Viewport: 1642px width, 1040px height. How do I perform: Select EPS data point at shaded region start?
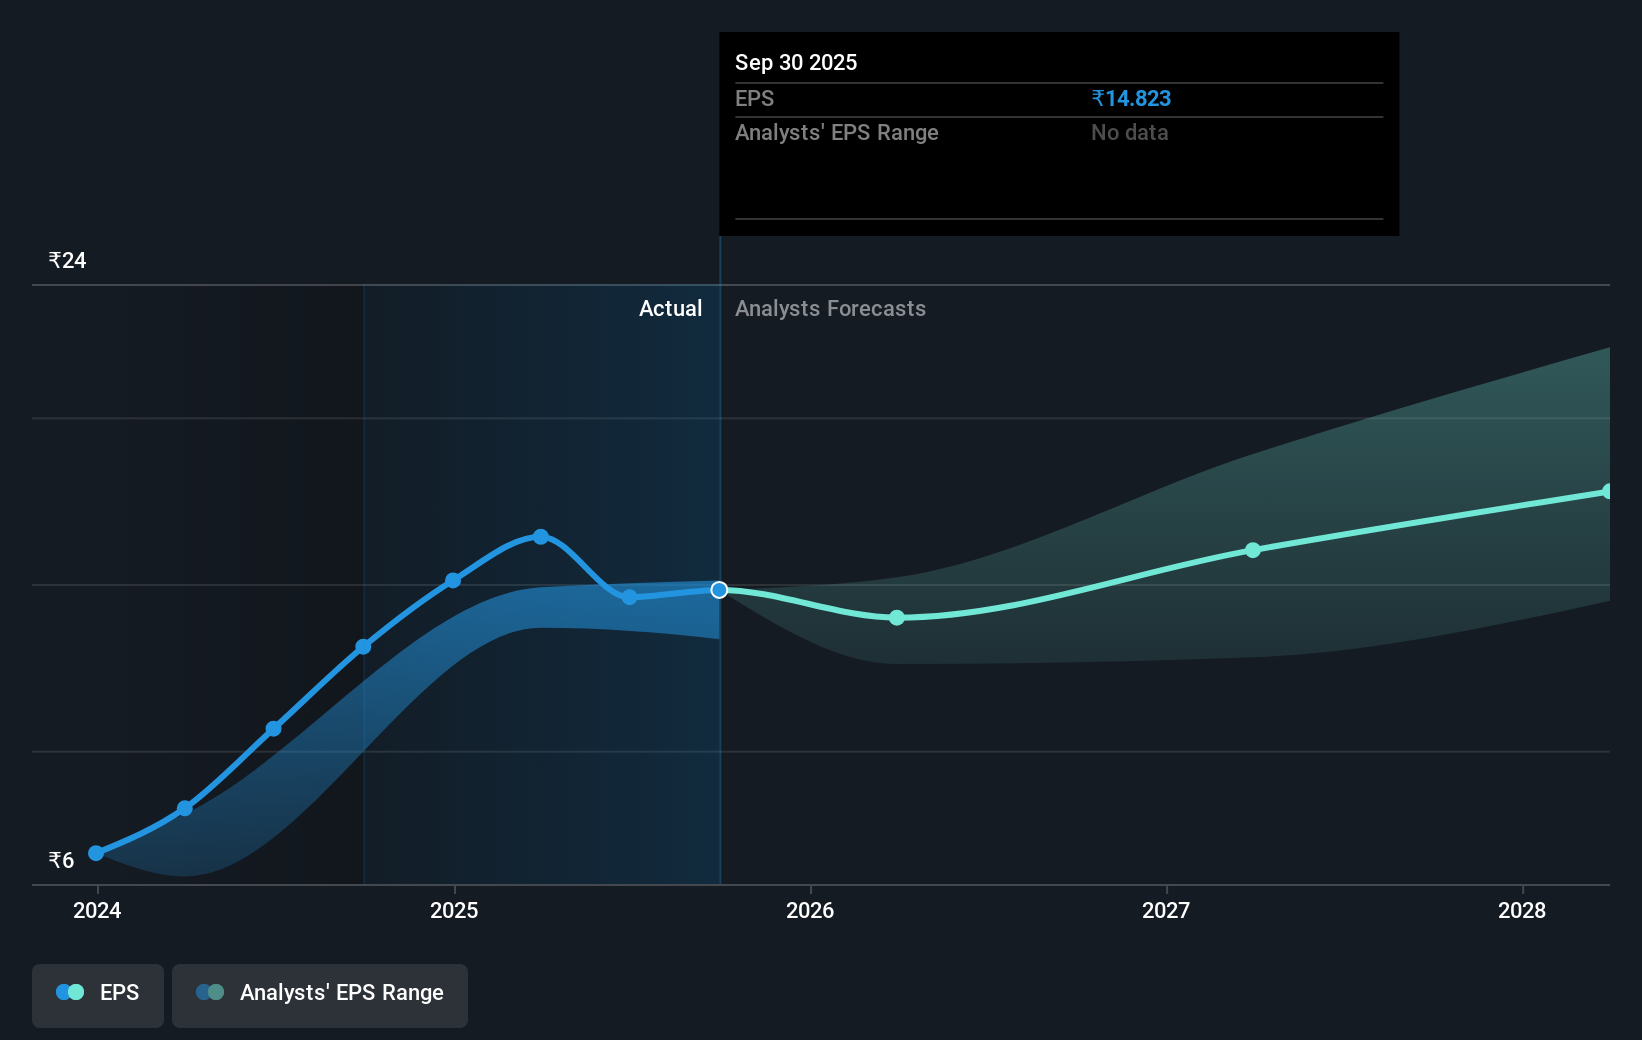[x=364, y=647]
